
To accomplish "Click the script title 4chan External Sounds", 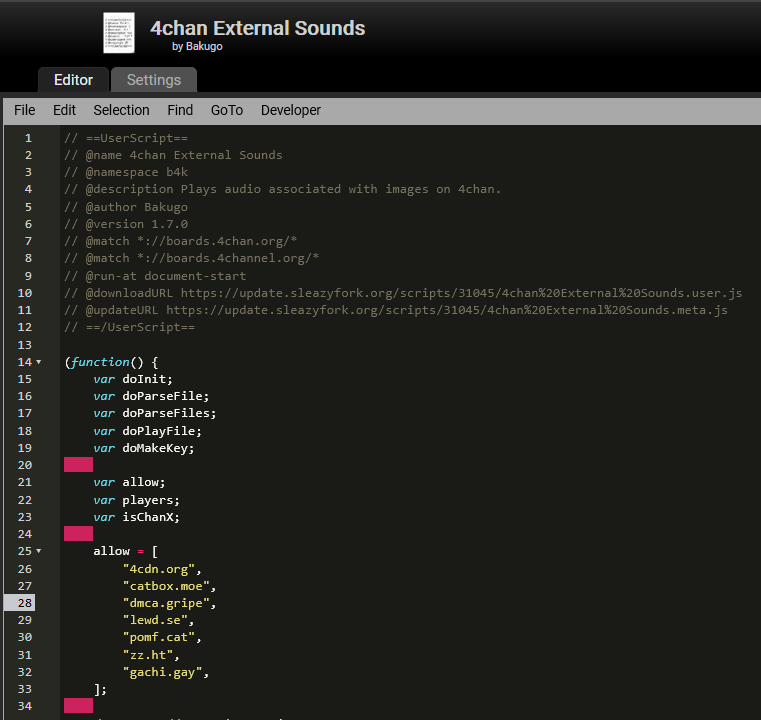I will click(x=258, y=28).
